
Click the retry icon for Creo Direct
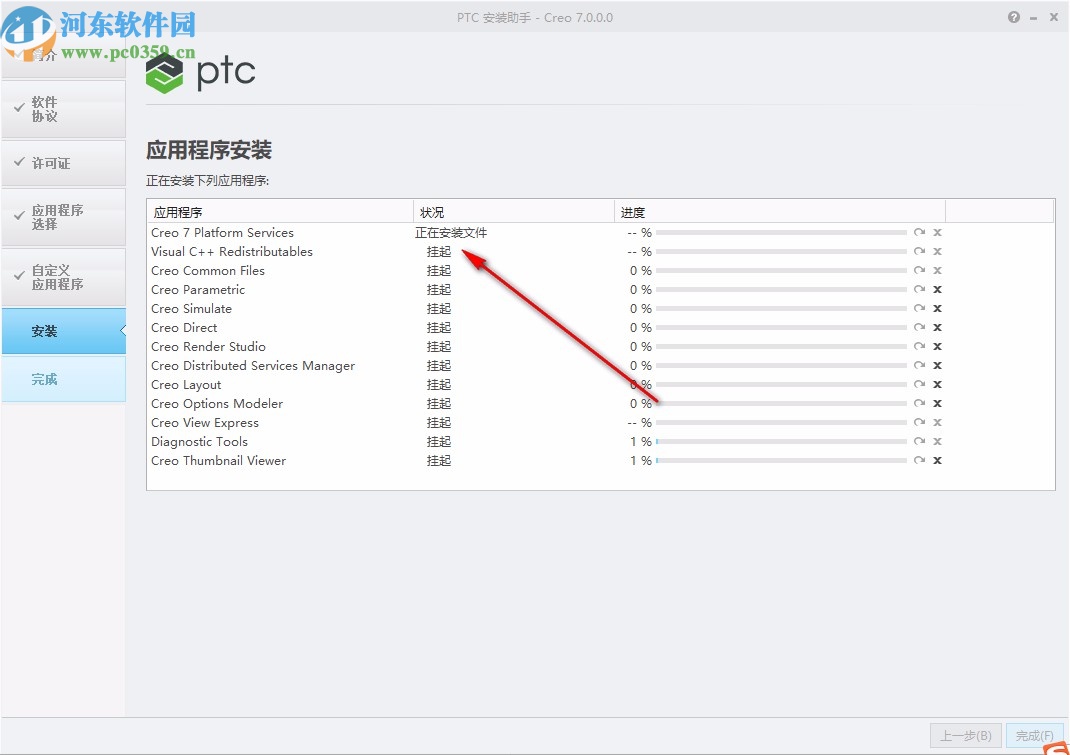[919, 327]
